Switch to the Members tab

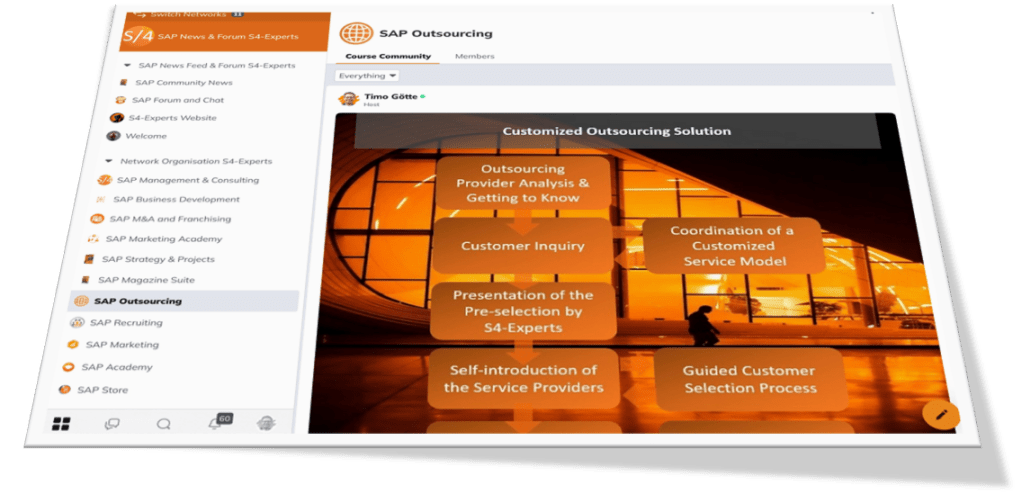click(x=474, y=56)
